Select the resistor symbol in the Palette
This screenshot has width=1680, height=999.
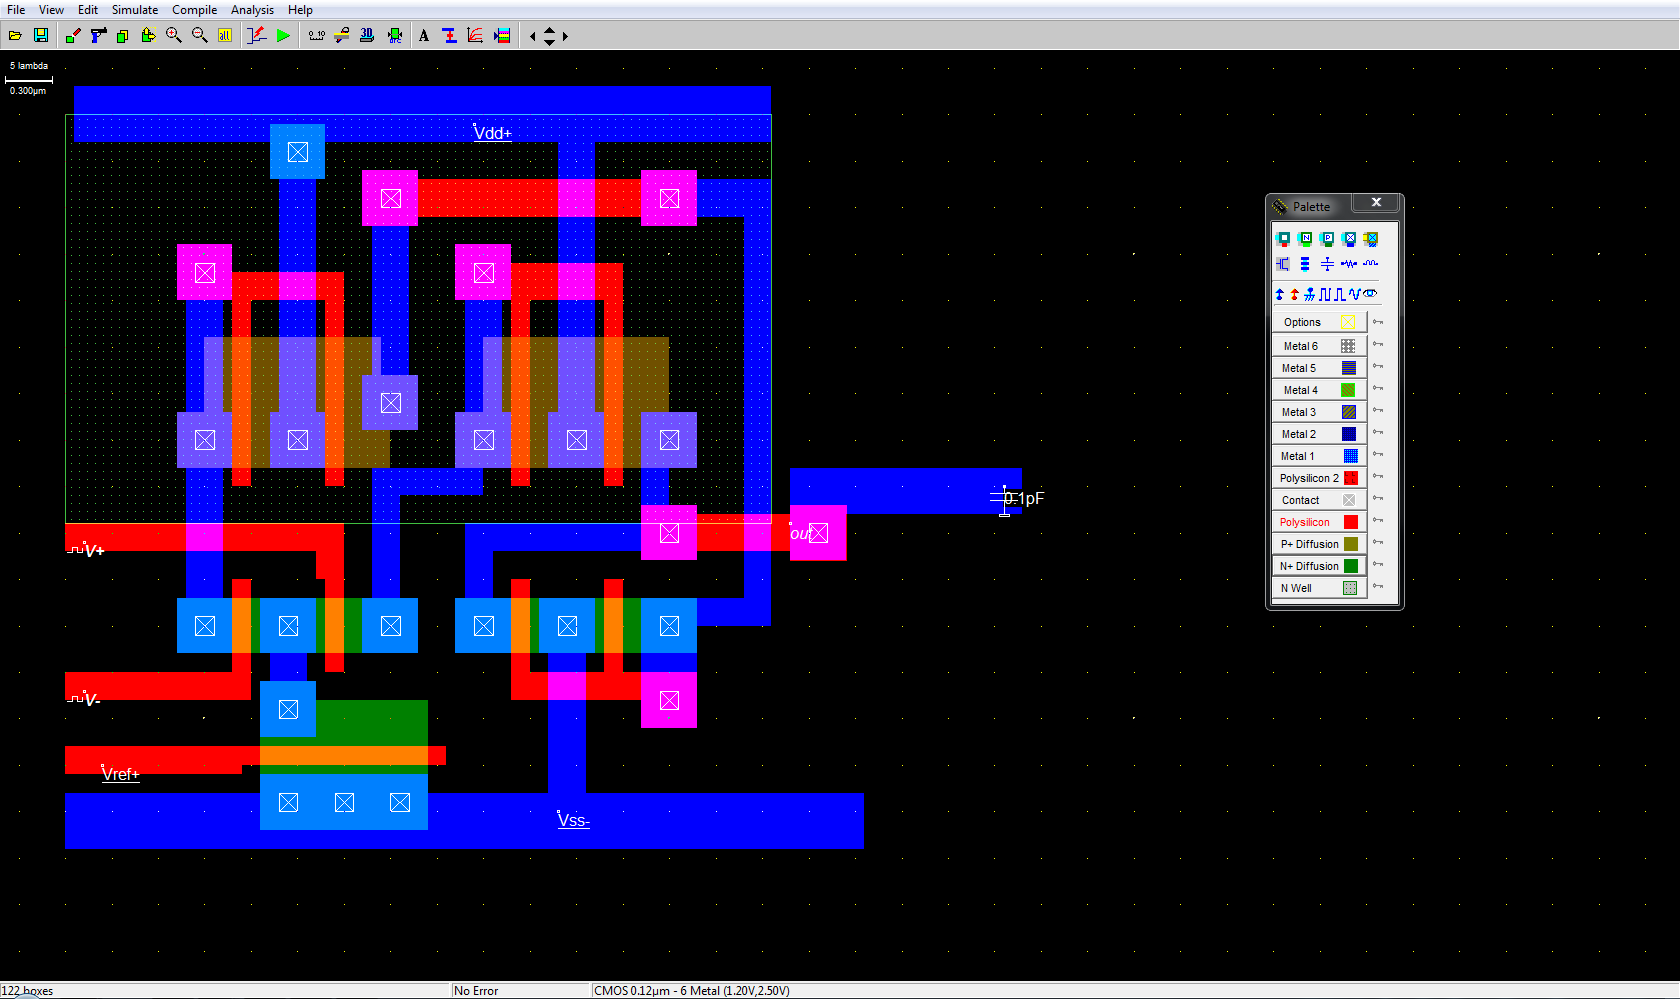point(1349,264)
